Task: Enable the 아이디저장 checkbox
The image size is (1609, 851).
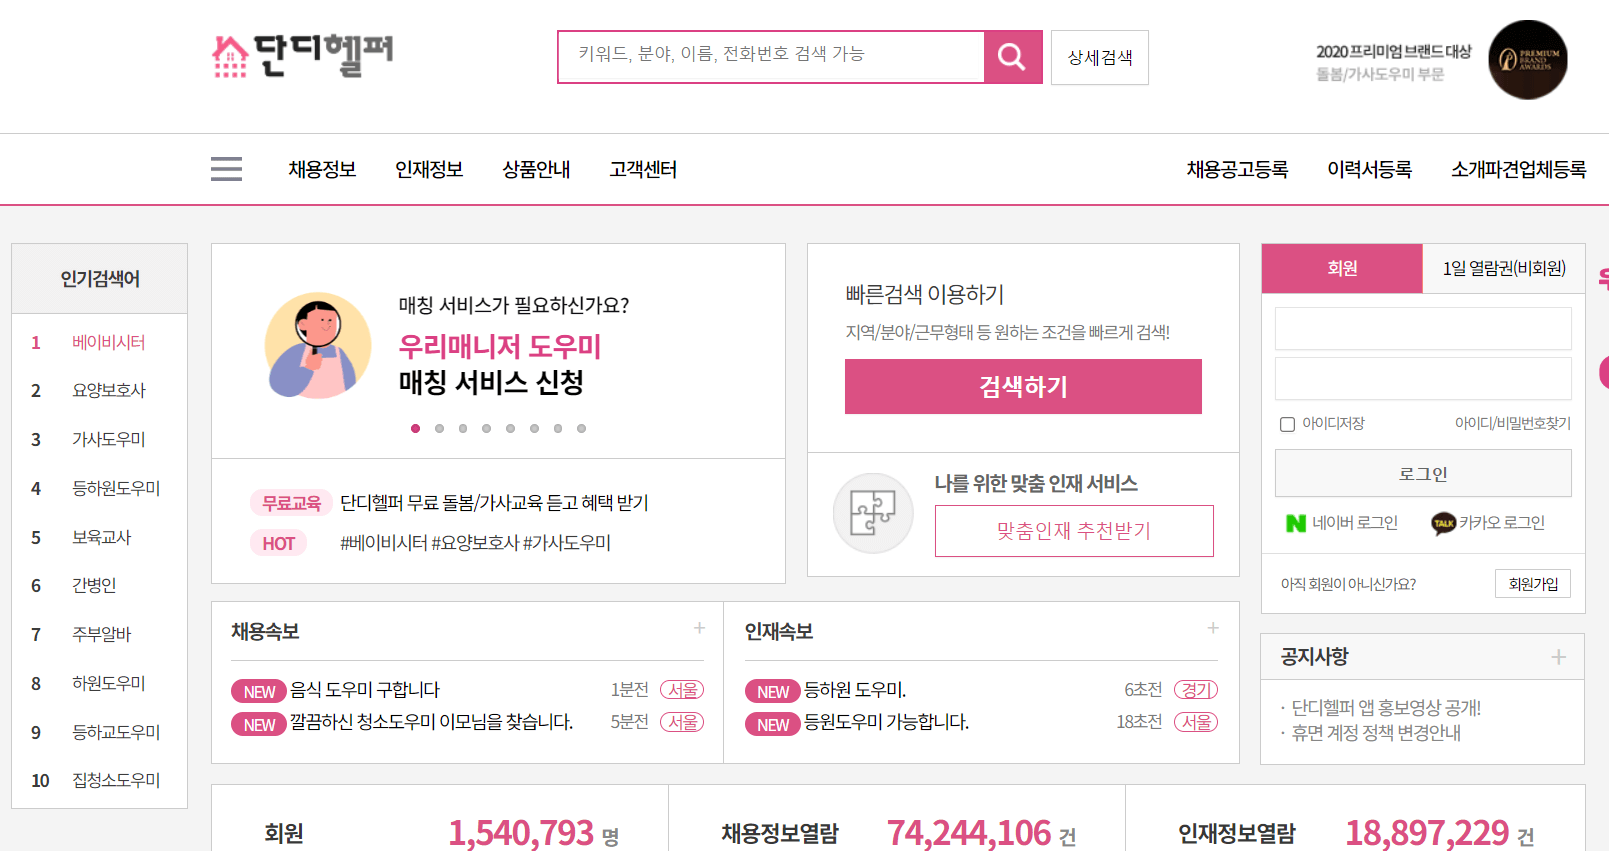Action: [1287, 424]
